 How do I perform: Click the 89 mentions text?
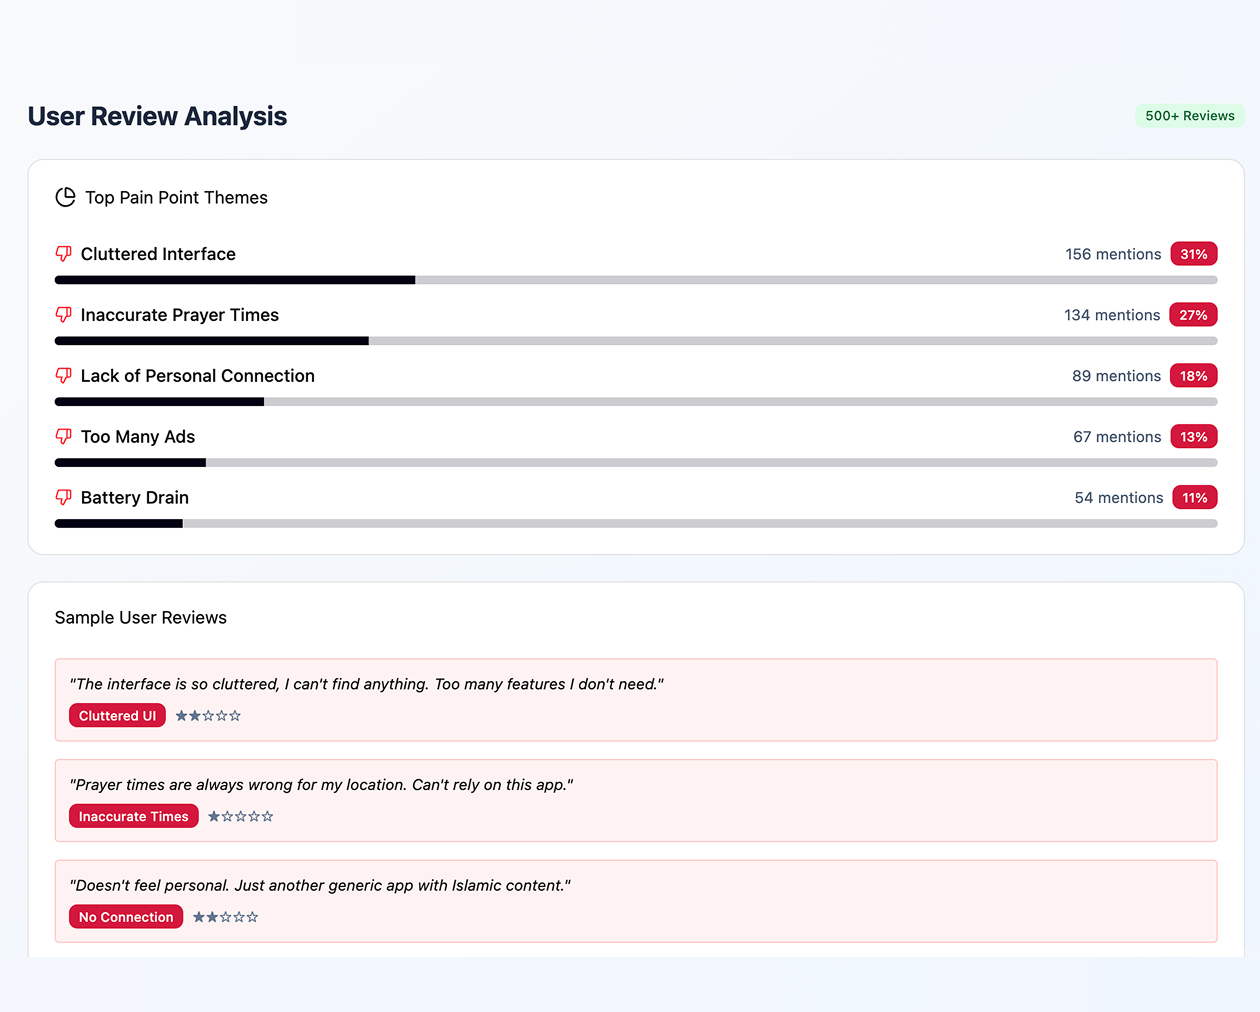1116,376
